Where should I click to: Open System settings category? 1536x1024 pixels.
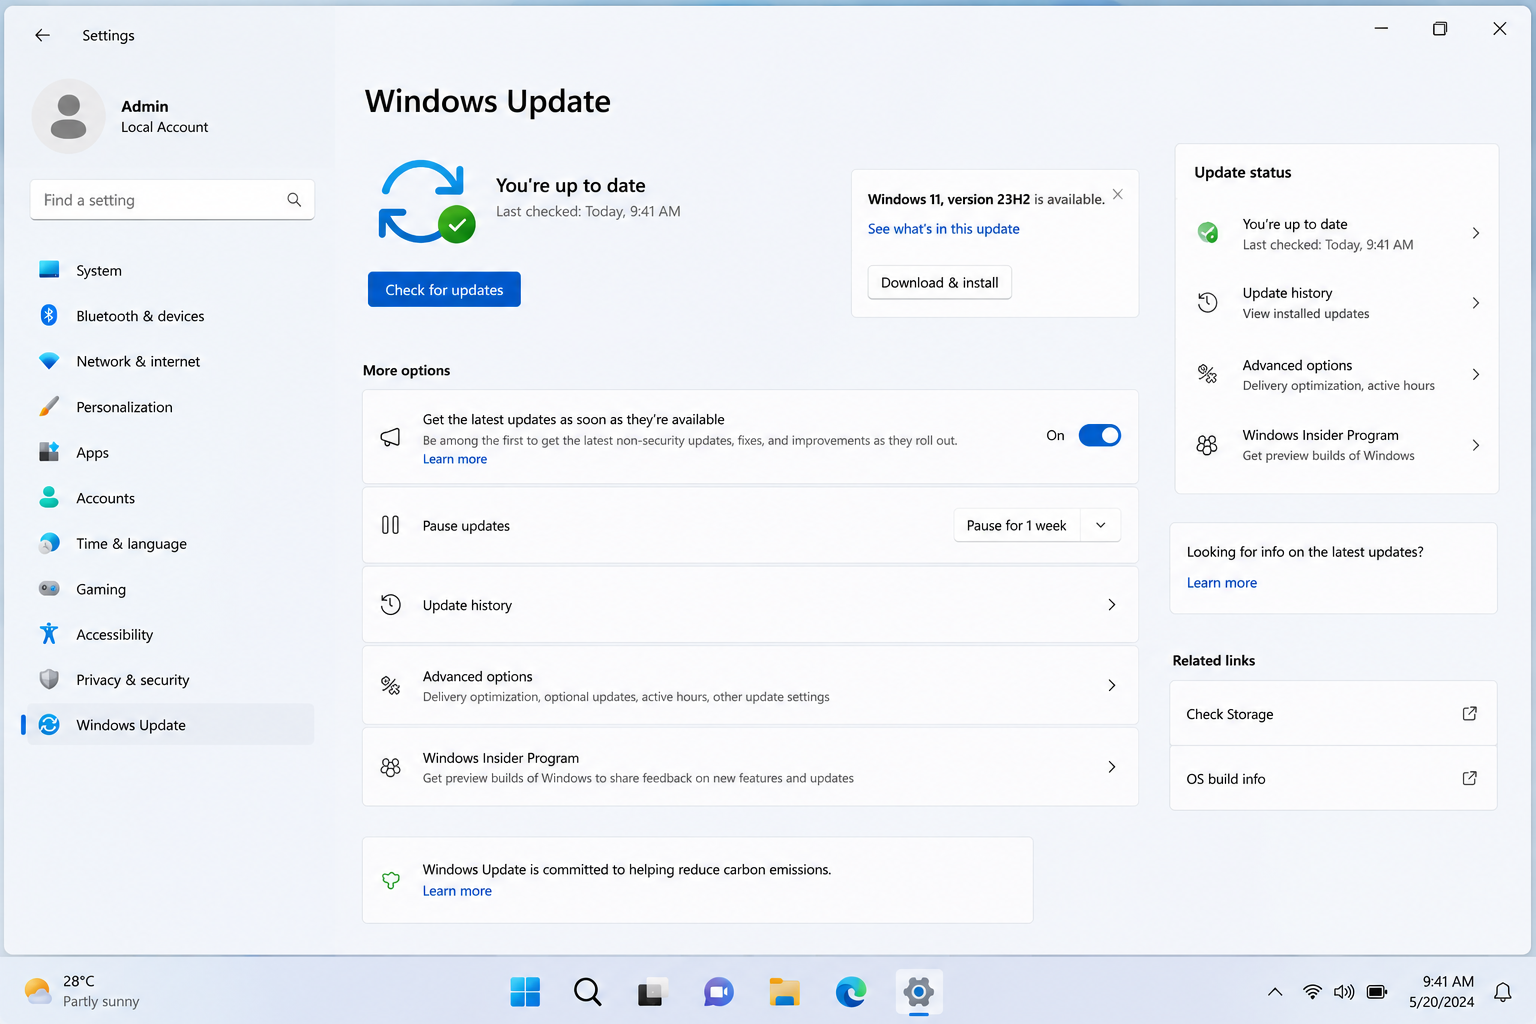pos(168,270)
